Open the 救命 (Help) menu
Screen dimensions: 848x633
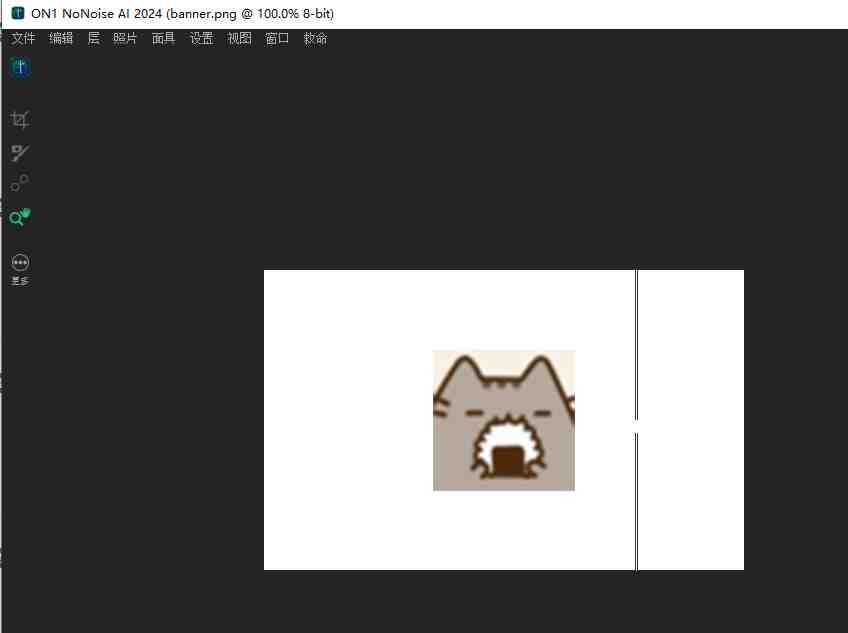[x=315, y=39]
